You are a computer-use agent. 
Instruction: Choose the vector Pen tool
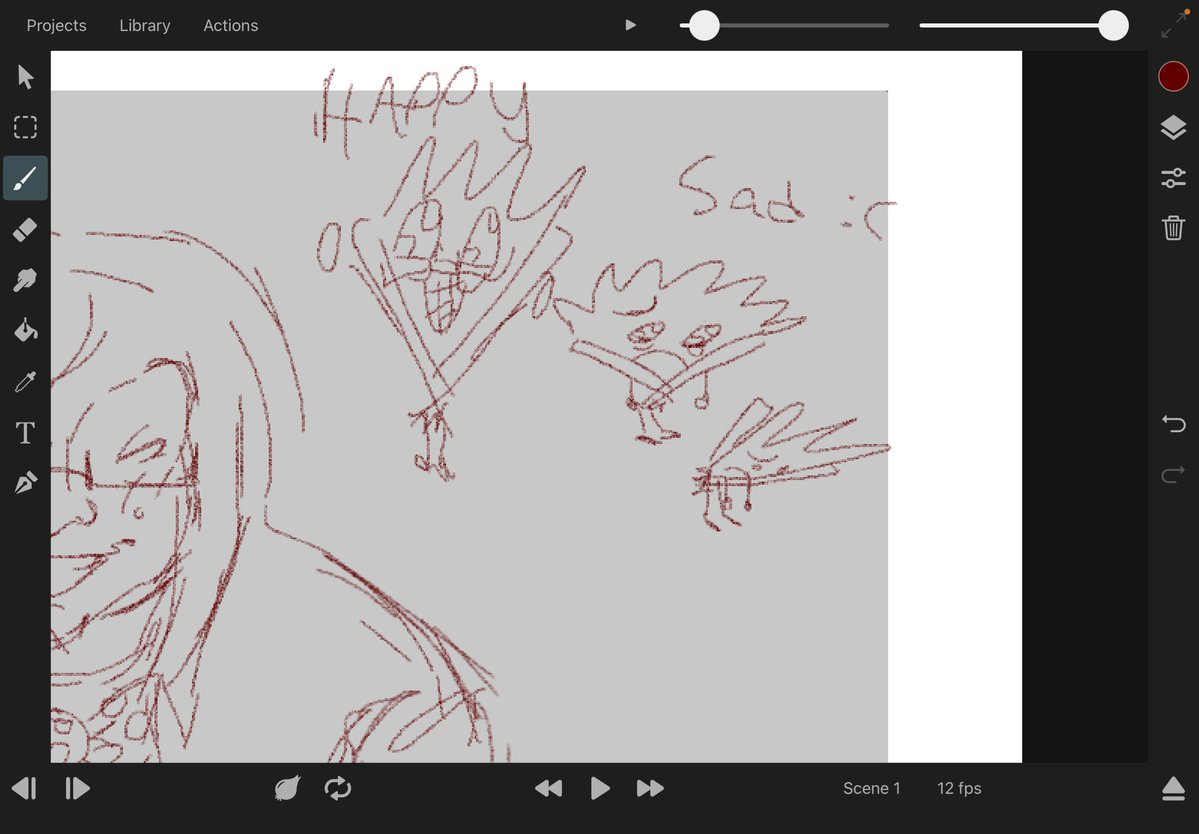point(25,483)
